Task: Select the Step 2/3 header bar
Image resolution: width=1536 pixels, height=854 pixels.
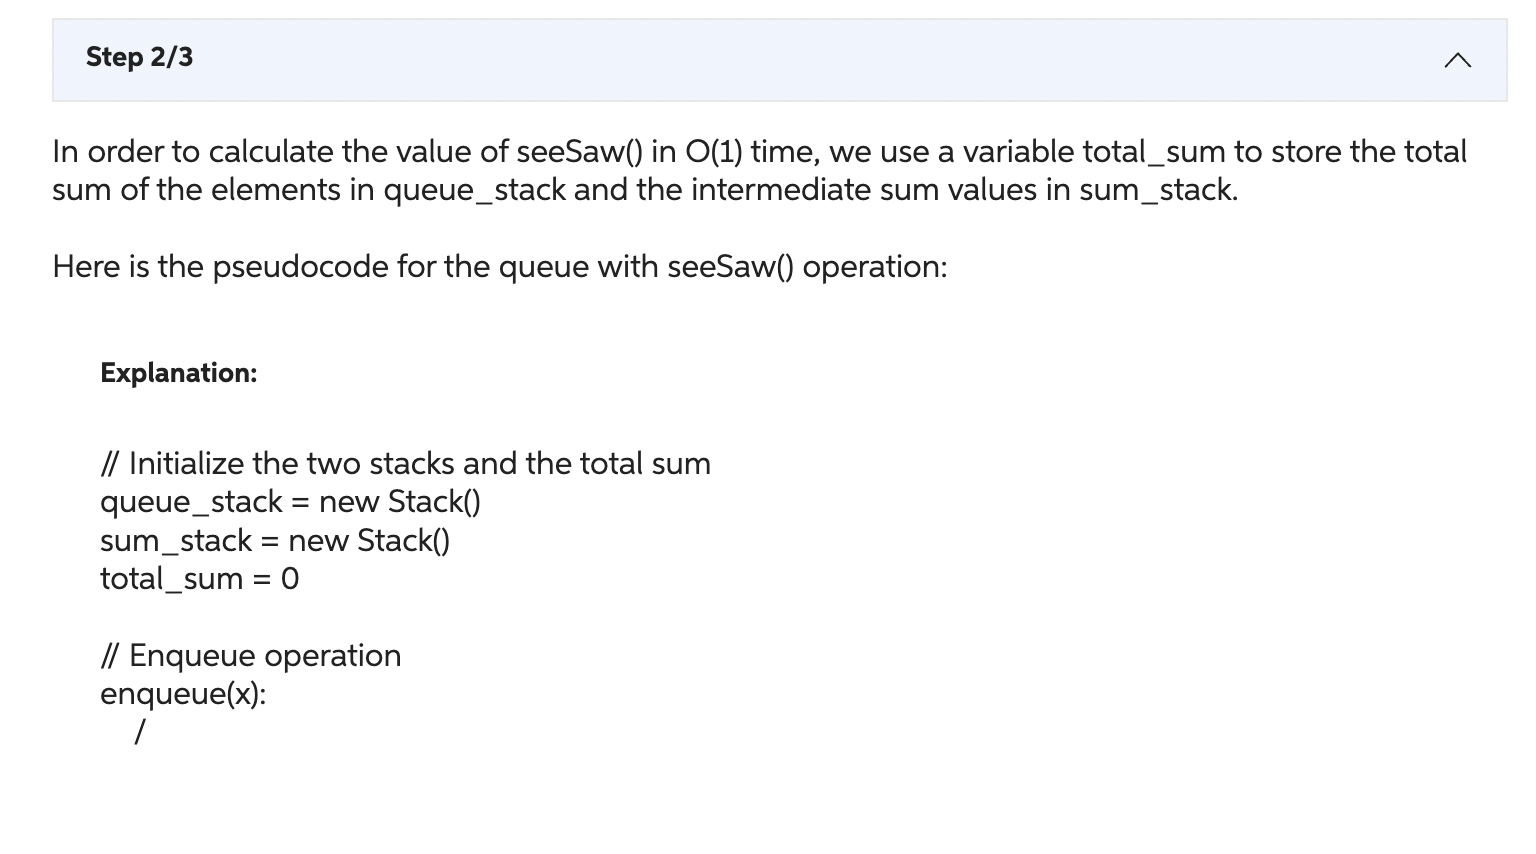Action: [x=760, y=60]
